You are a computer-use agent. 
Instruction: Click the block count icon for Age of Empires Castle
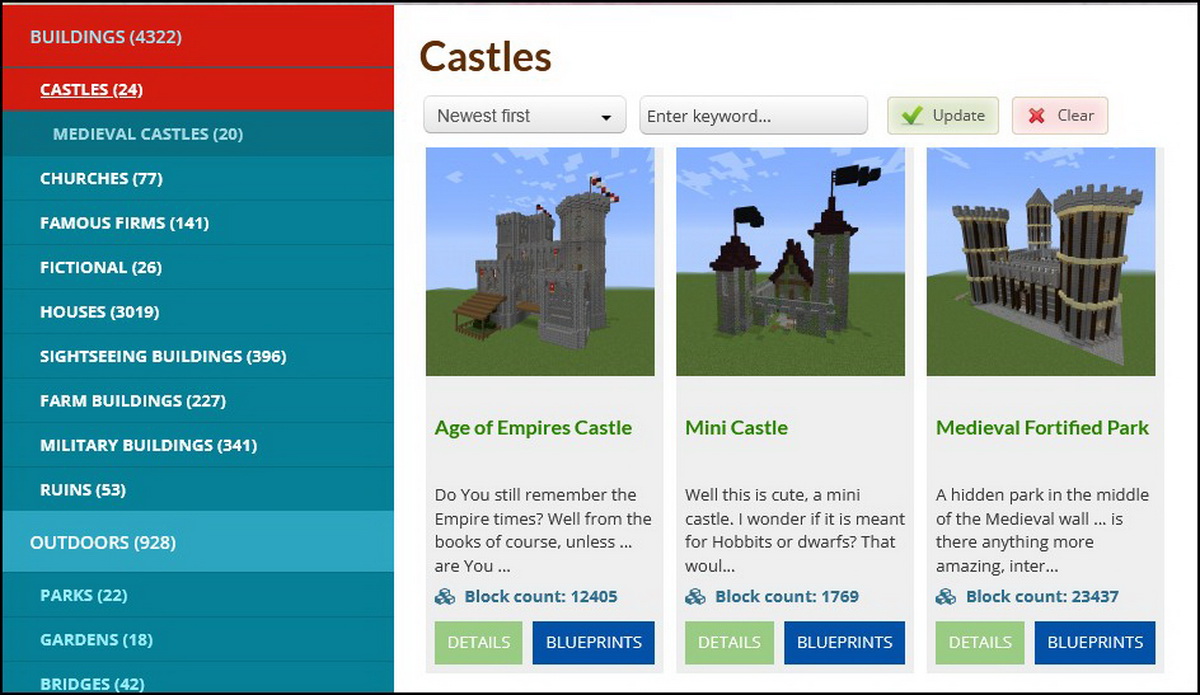pyautogui.click(x=445, y=597)
